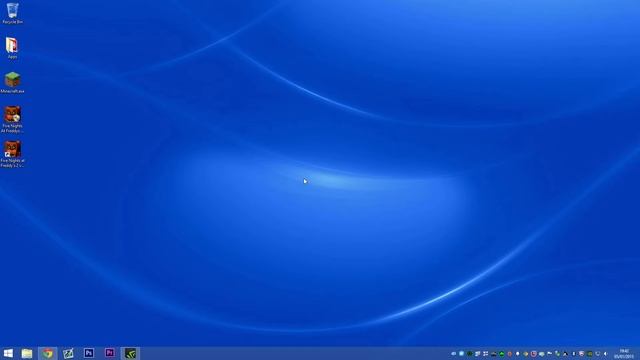Open the NVIDIA app in the taskbar
Image resolution: width=640 pixels, height=360 pixels.
130,353
